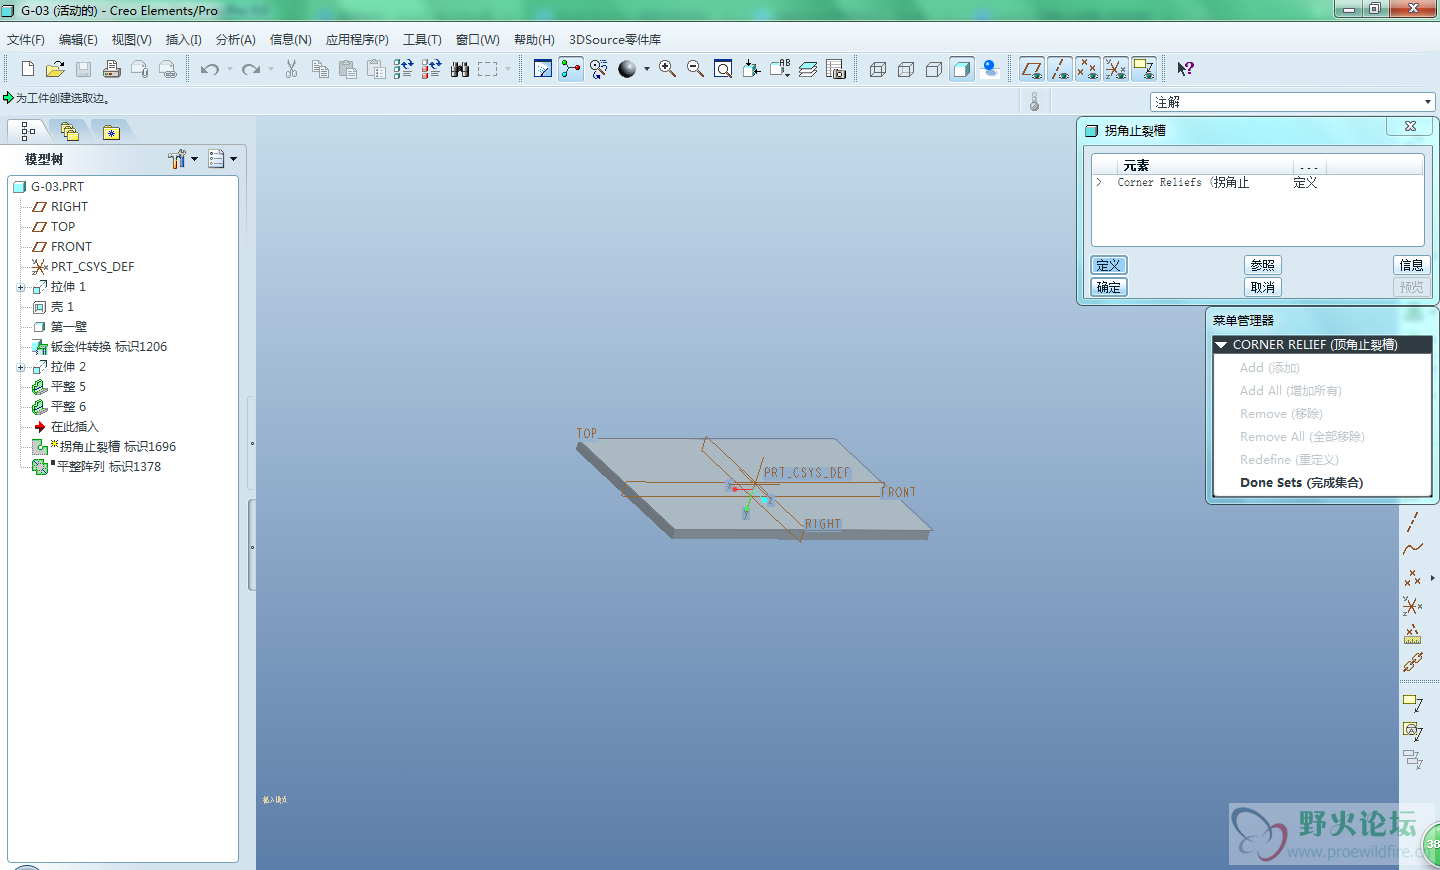Click the Open file folder icon

(55, 69)
